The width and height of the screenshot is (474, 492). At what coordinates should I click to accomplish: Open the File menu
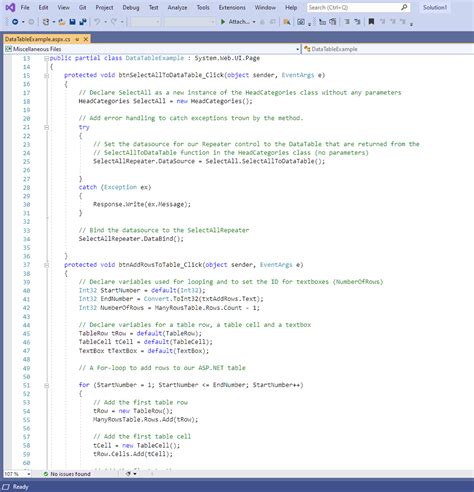[25, 7]
